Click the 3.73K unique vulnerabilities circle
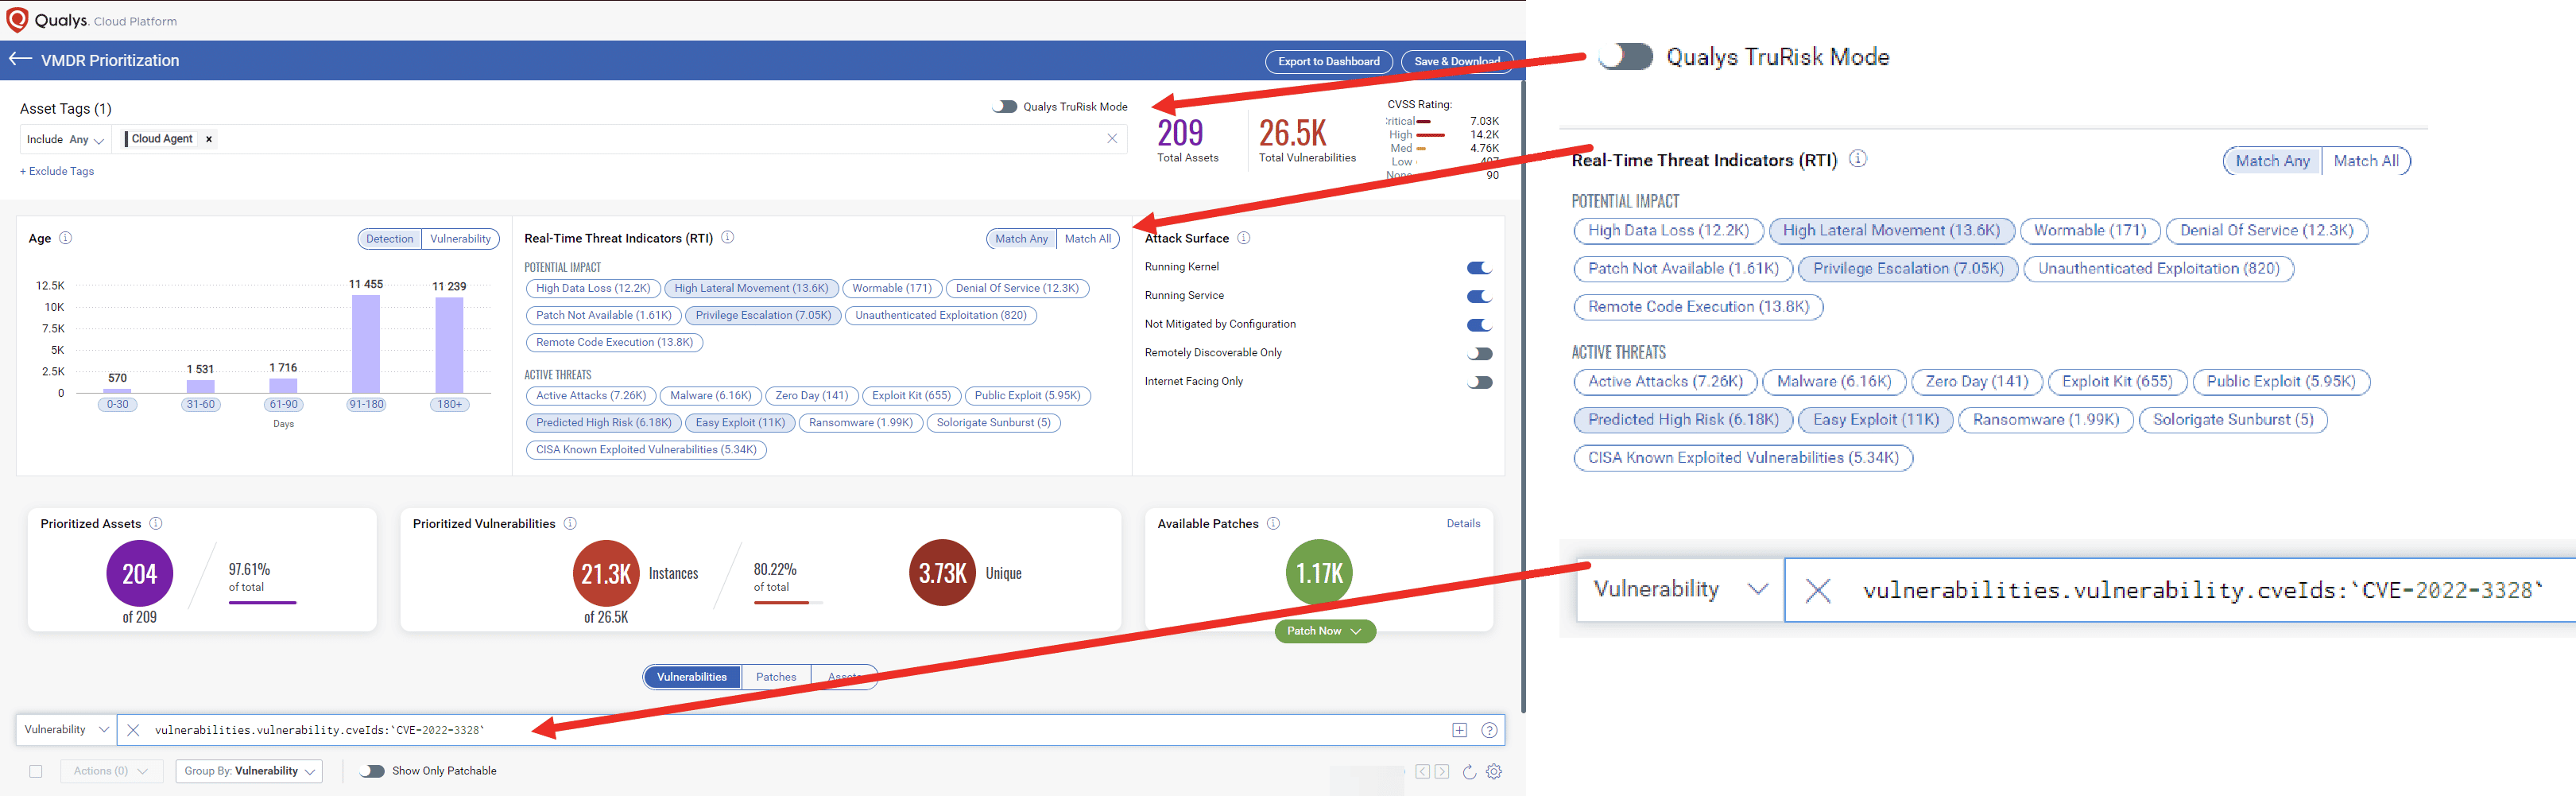2576x796 pixels. point(942,573)
